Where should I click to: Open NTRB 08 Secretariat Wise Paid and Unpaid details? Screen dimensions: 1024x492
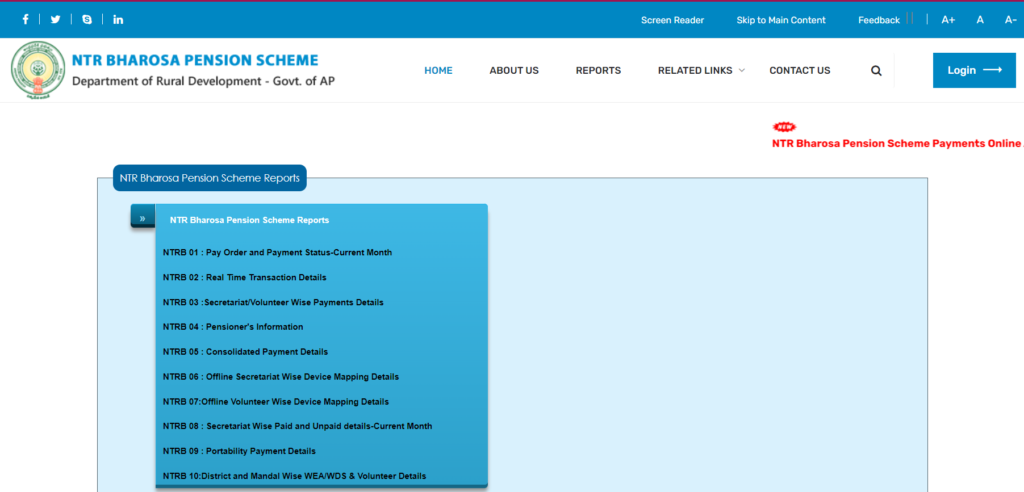[297, 426]
